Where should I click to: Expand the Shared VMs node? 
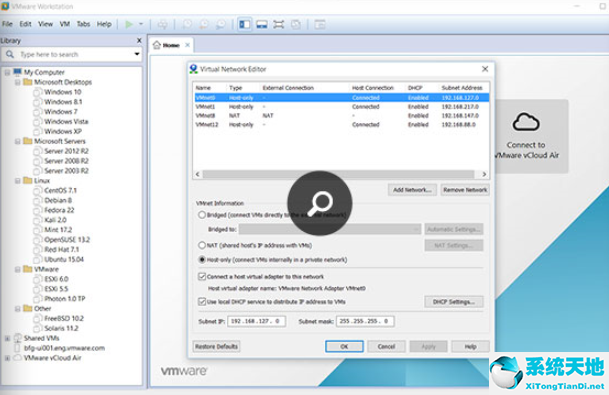tap(7, 338)
